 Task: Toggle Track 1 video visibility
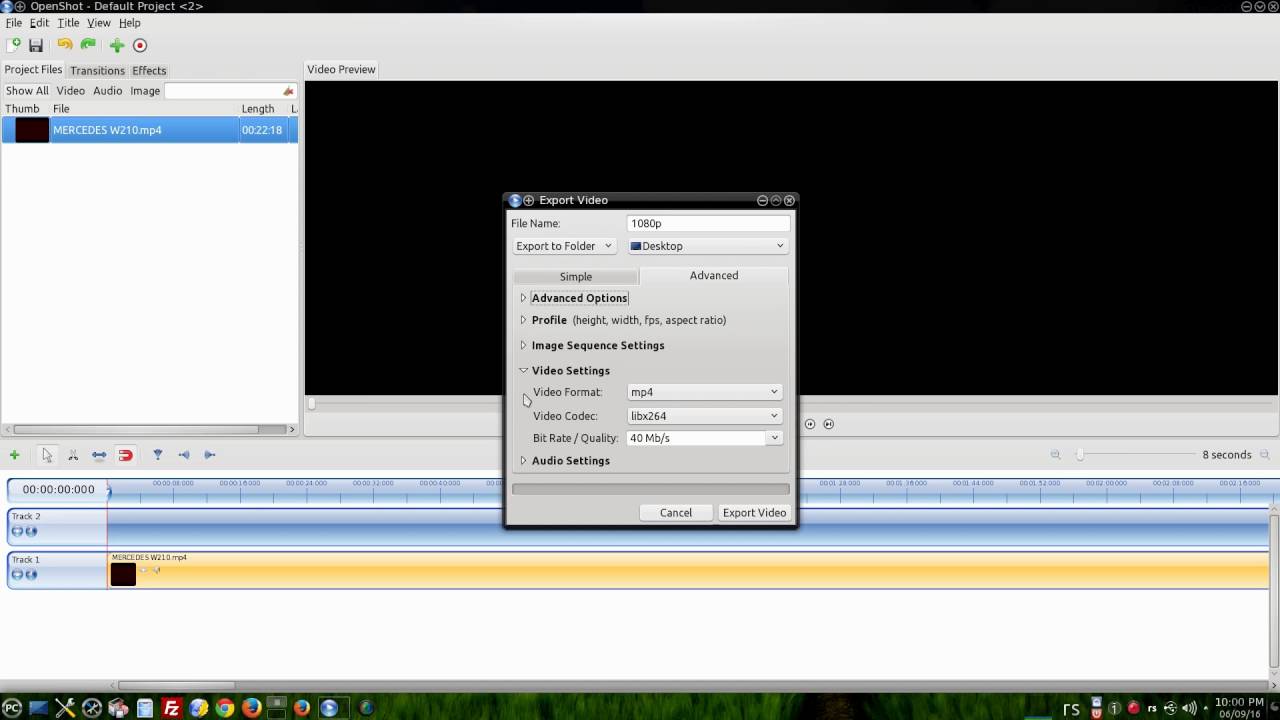(x=17, y=574)
